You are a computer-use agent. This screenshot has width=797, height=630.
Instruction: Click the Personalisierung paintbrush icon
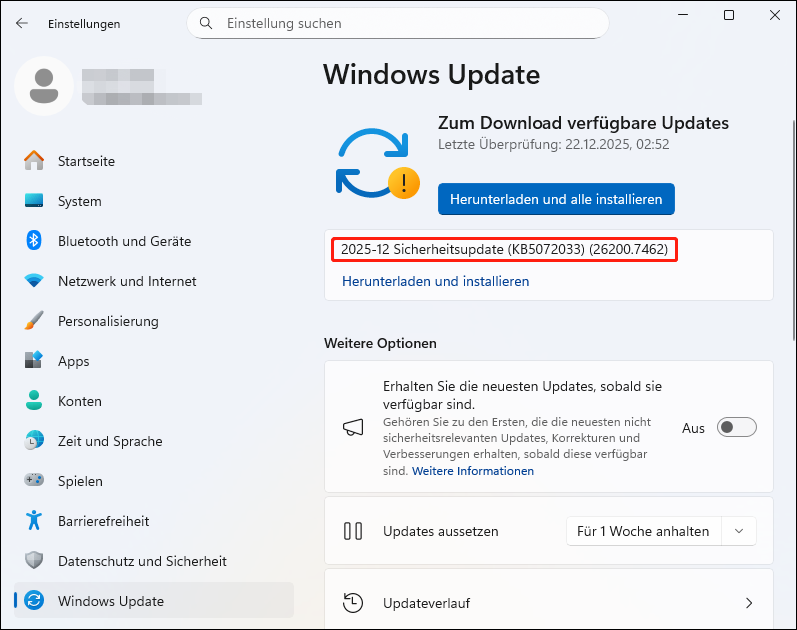click(x=34, y=320)
